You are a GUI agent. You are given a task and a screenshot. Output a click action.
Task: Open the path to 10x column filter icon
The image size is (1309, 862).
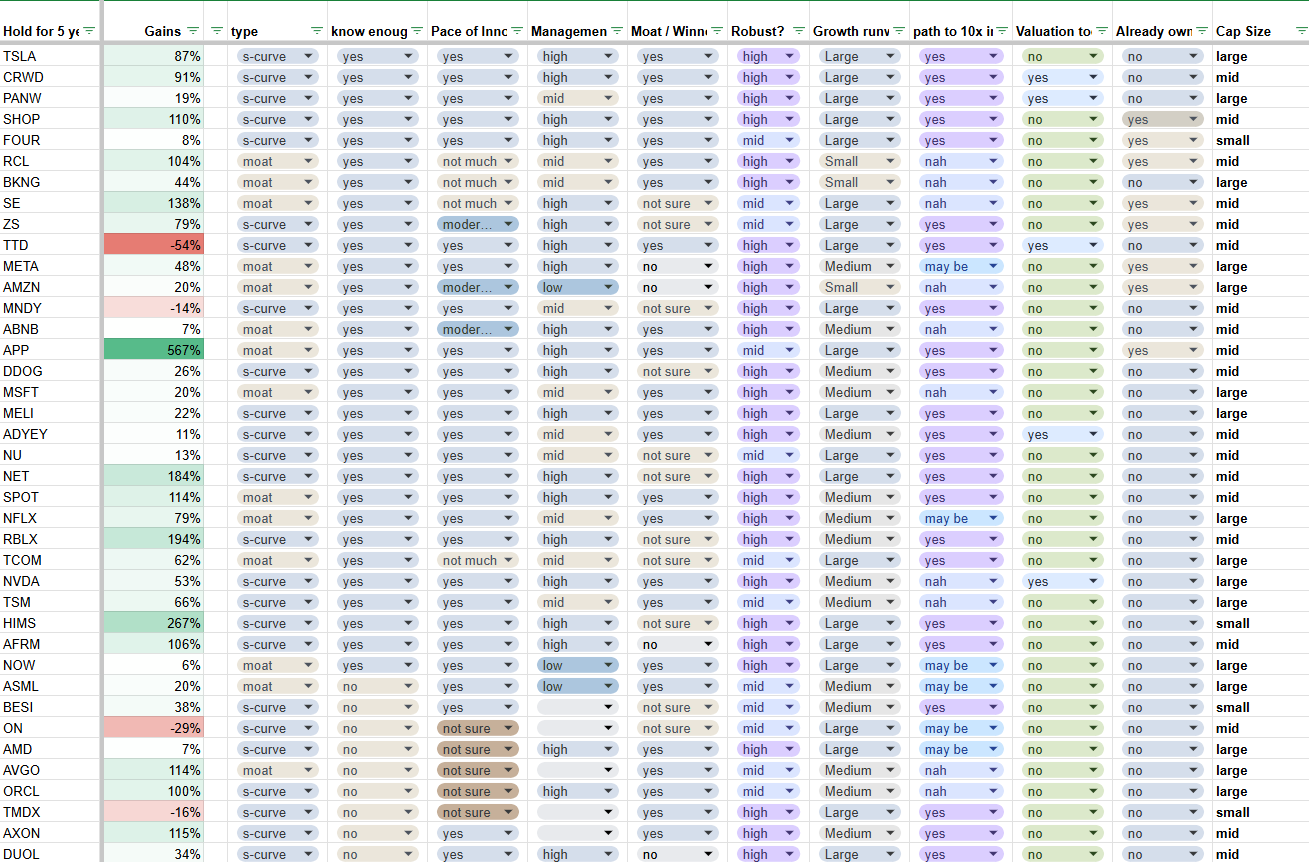click(1001, 31)
